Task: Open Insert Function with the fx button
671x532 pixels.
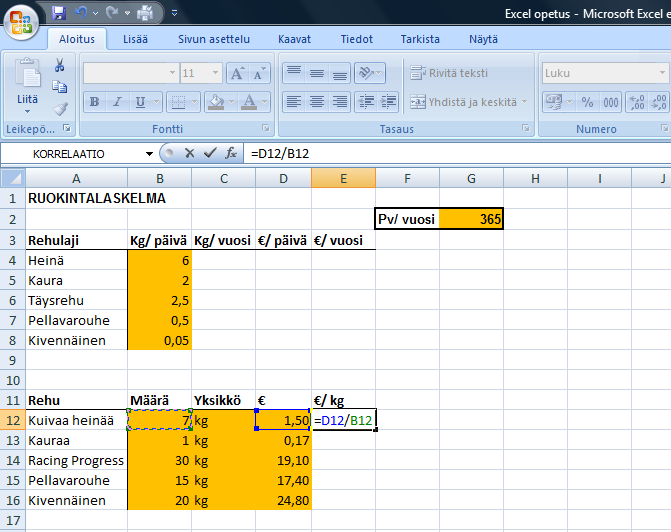Action: click(x=231, y=153)
